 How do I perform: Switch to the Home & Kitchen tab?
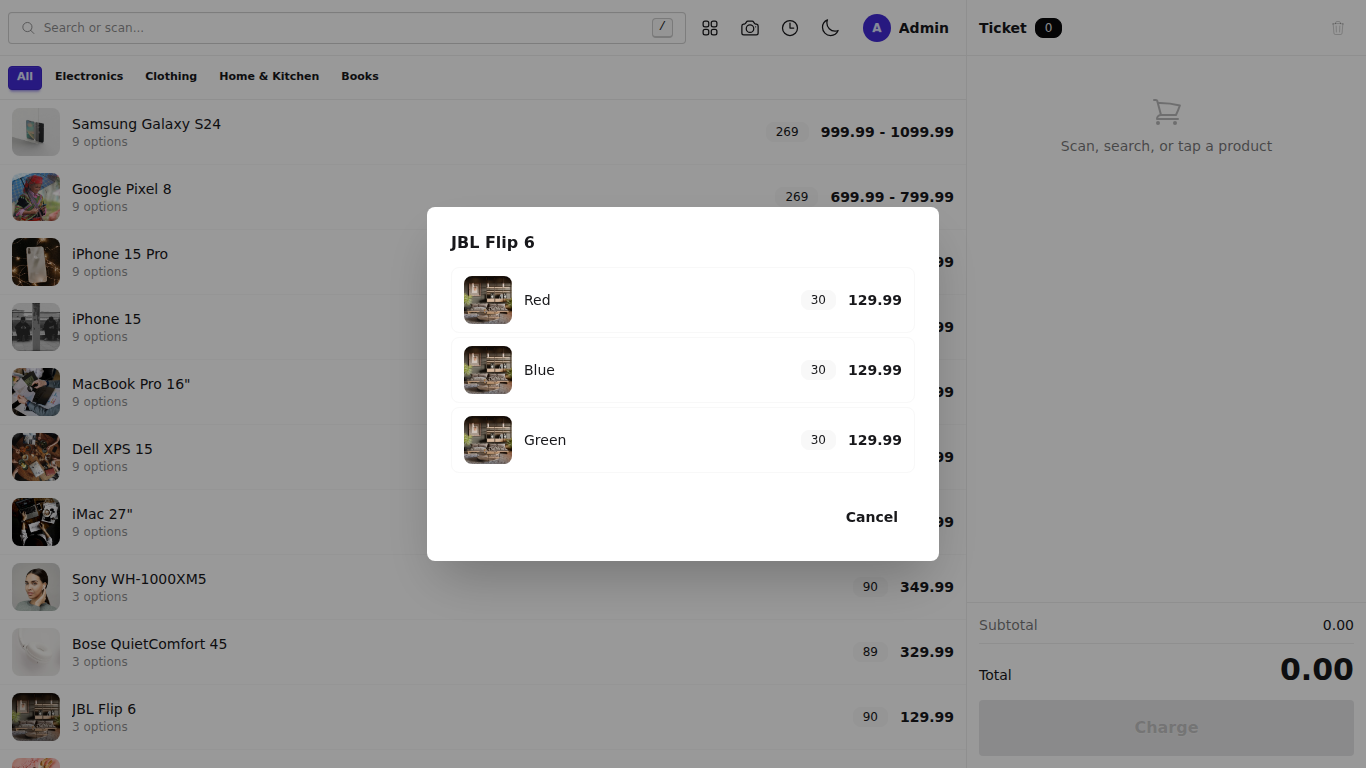click(x=269, y=77)
